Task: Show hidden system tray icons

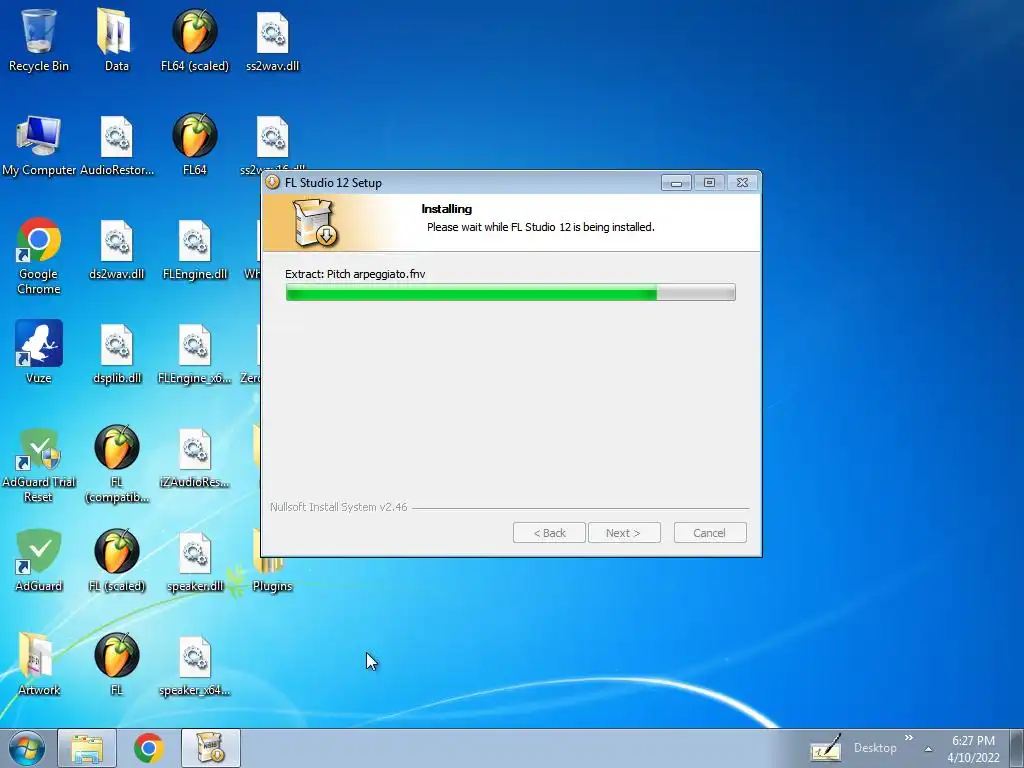Action: coord(928,749)
